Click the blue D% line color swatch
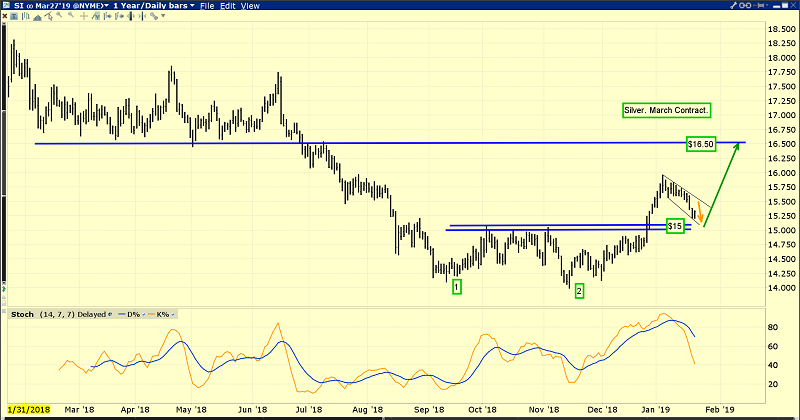Screen dimensions: 800x420 point(121,314)
